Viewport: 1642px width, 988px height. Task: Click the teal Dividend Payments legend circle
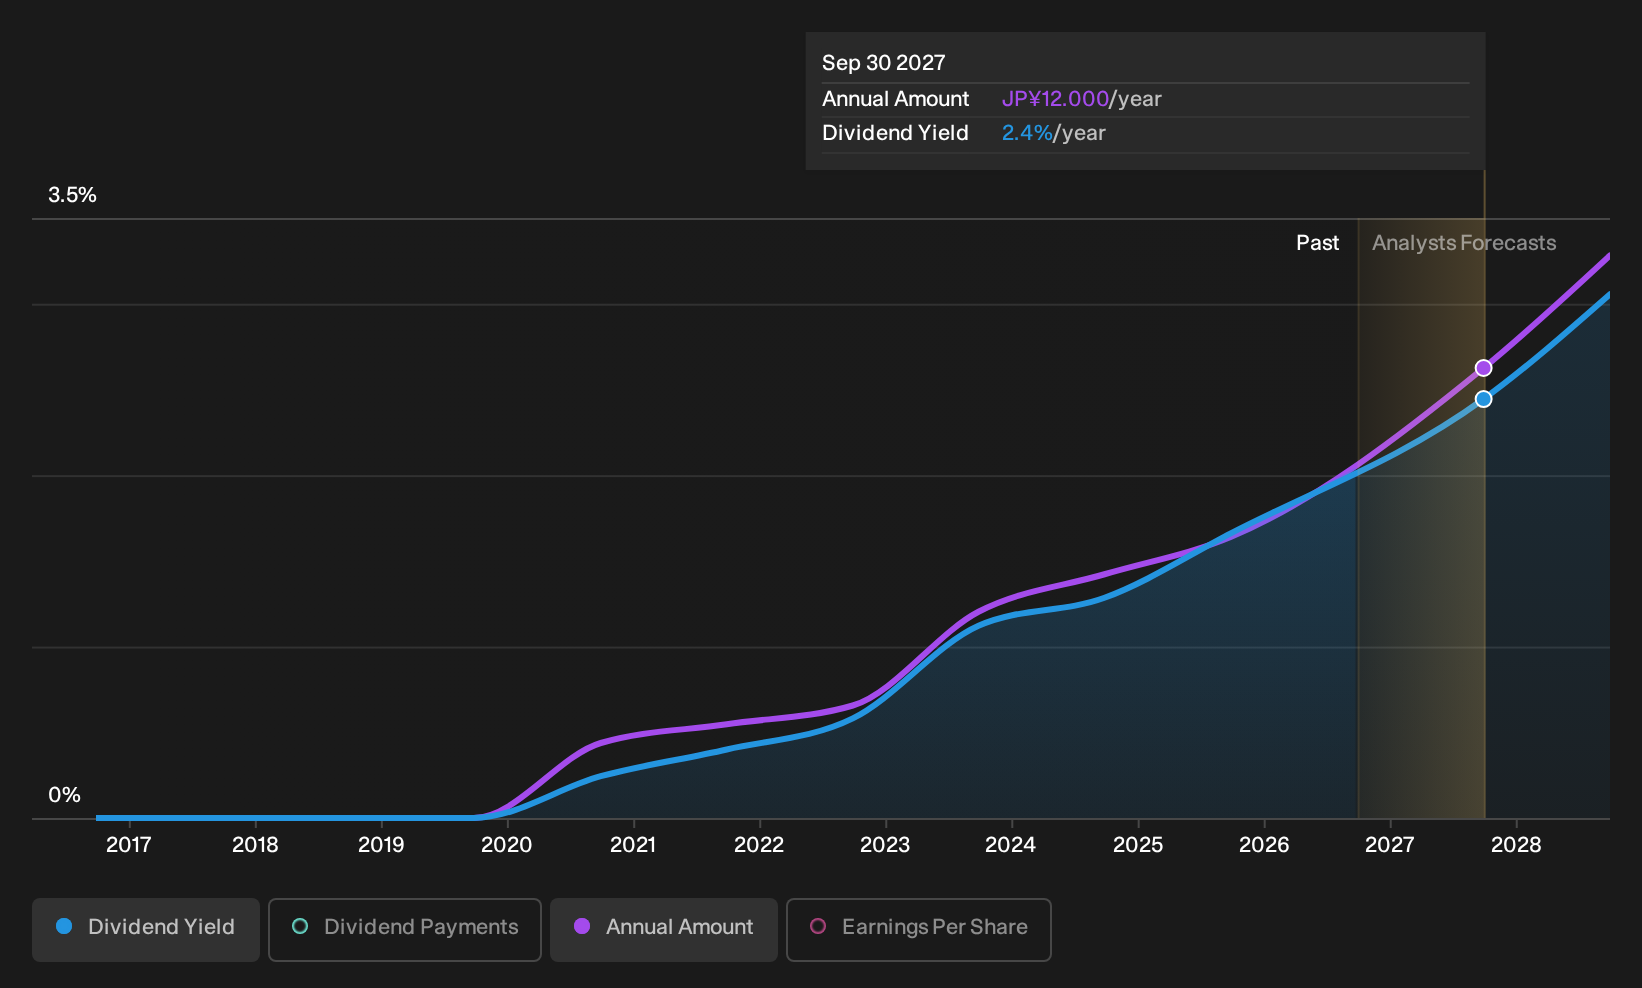[300, 926]
